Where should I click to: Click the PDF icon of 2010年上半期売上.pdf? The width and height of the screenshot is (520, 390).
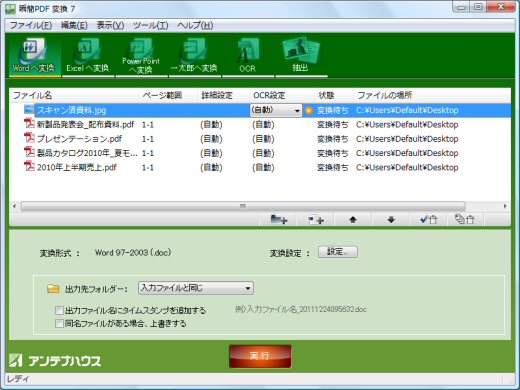click(29, 167)
